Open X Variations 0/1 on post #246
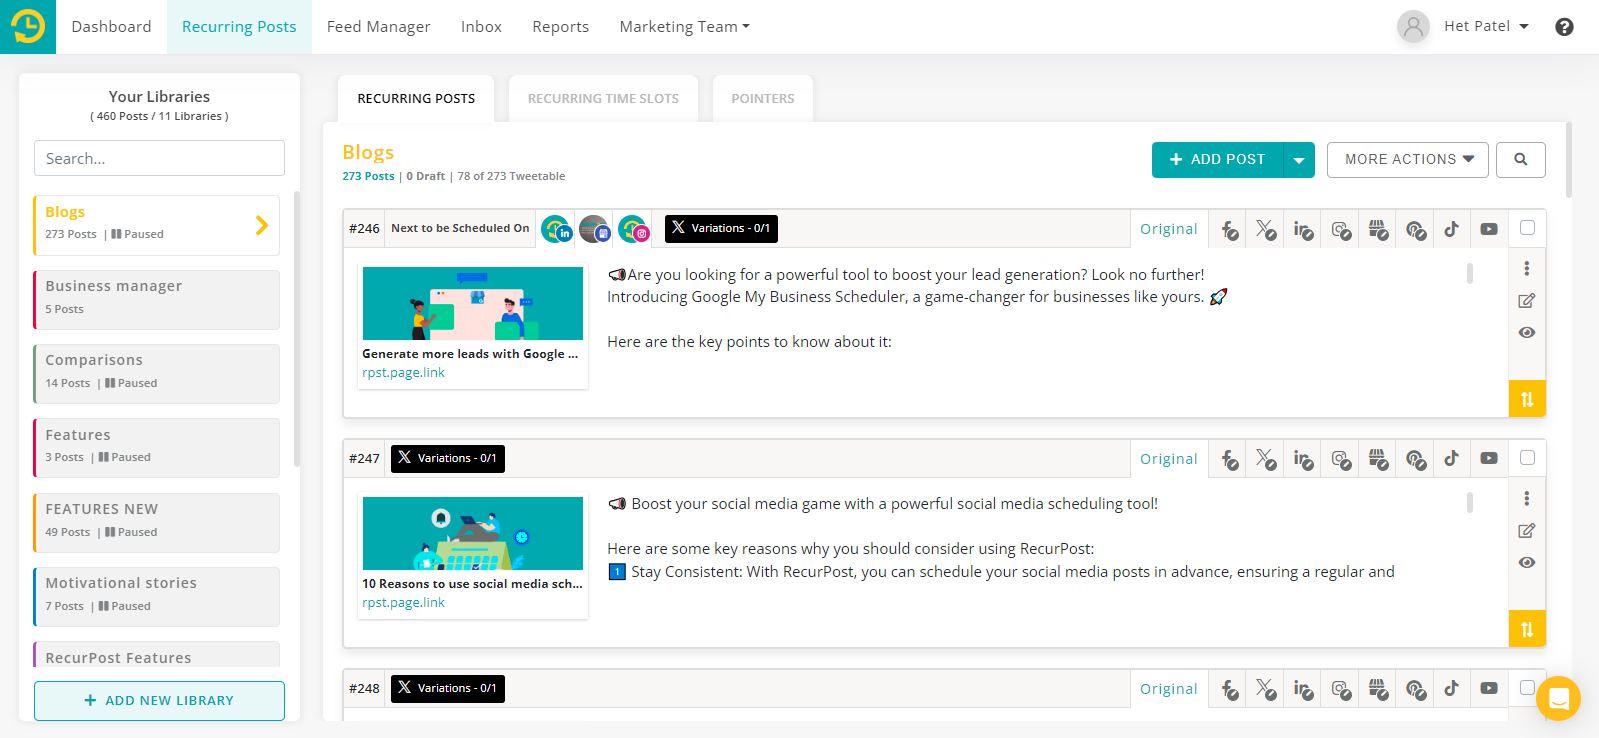 pyautogui.click(x=721, y=229)
